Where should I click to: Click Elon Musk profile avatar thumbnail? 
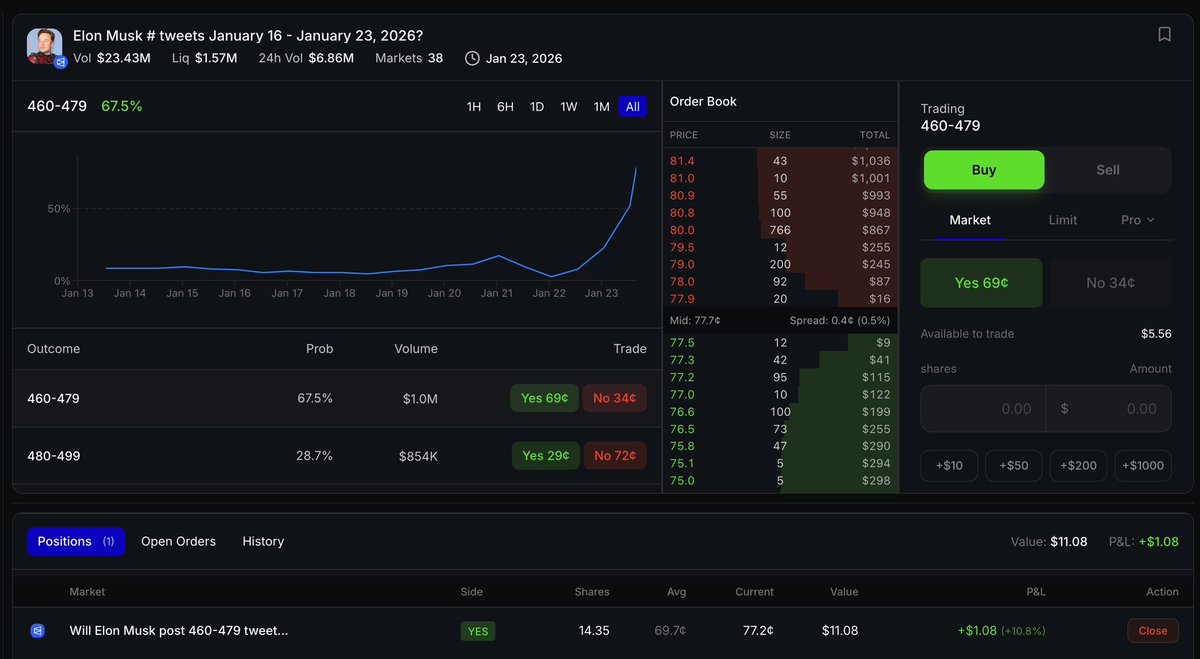[x=45, y=46]
